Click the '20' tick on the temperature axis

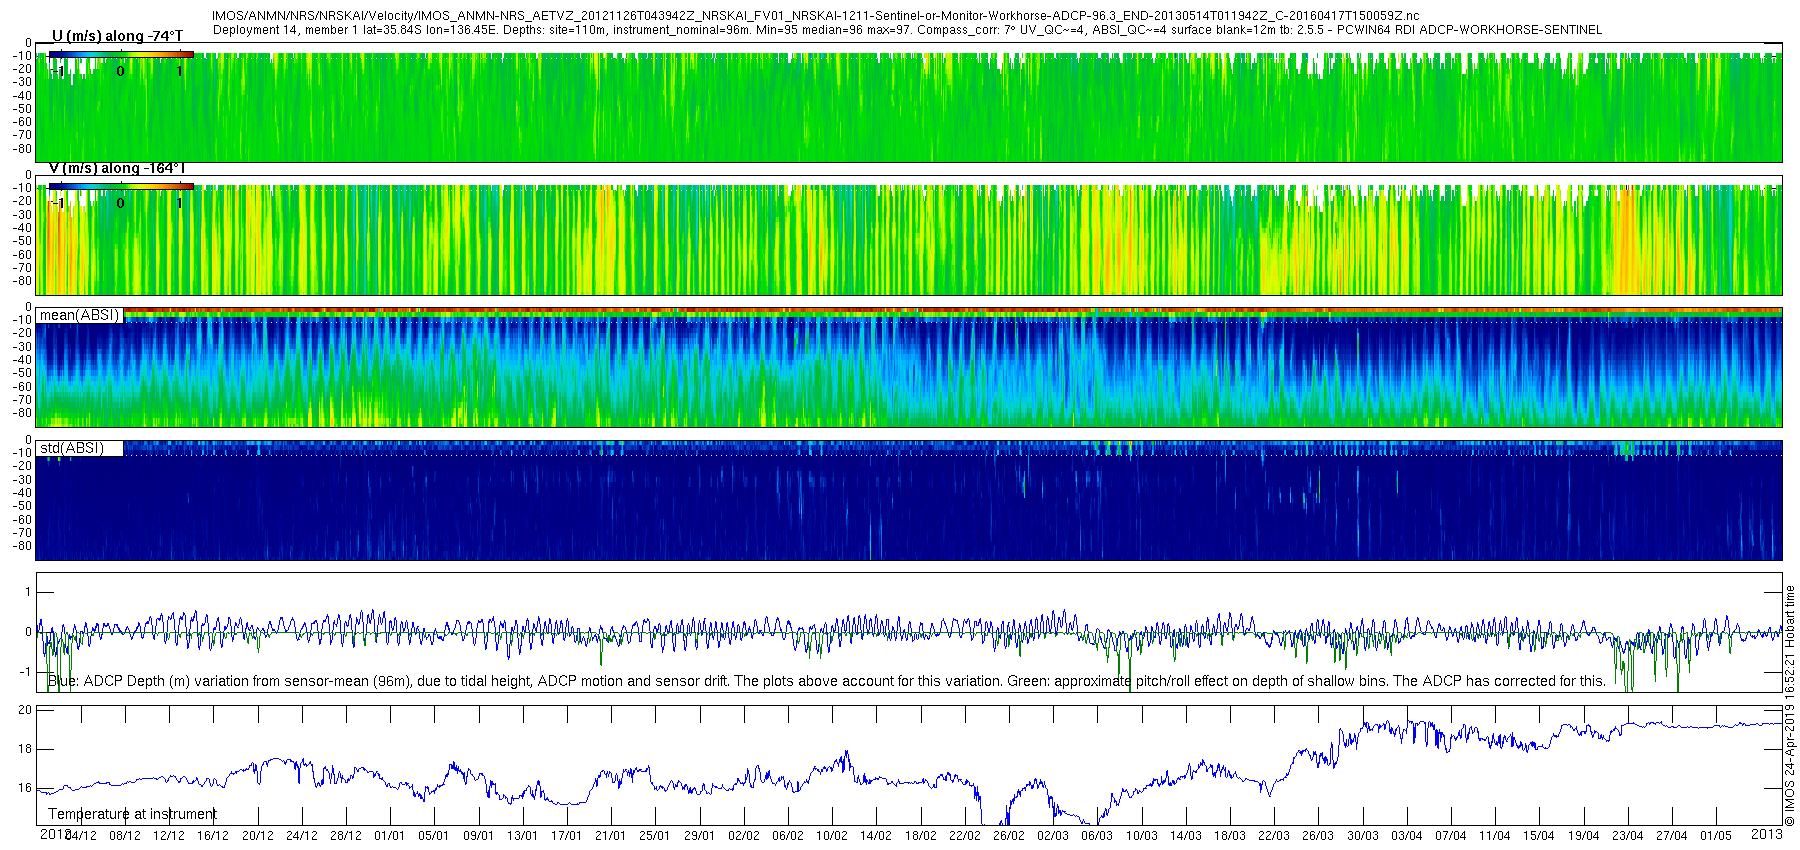25,710
